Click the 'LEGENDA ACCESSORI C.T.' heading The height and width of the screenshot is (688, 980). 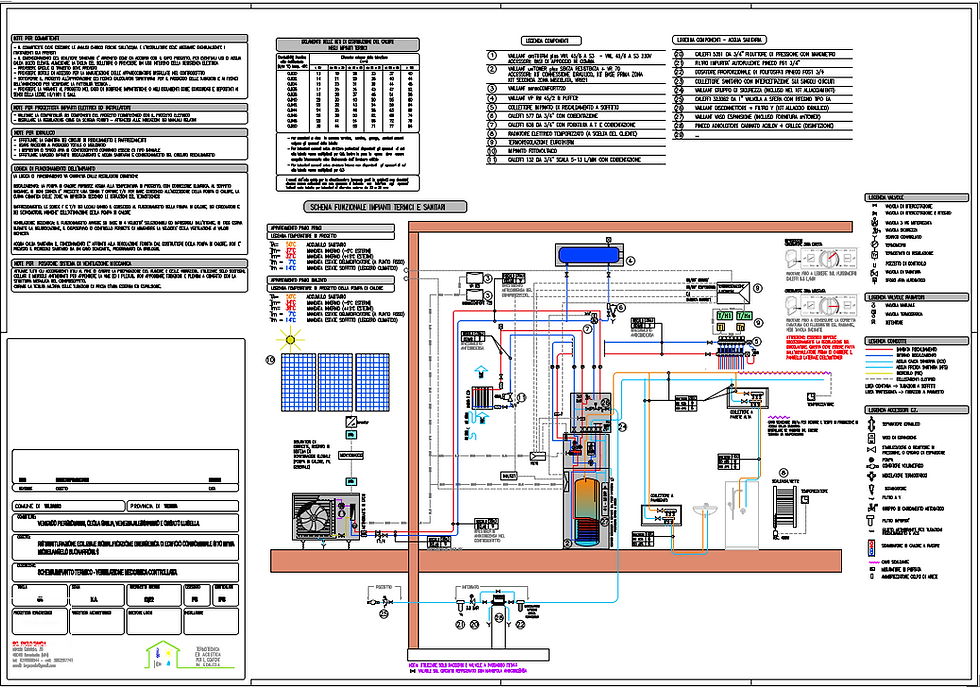click(917, 410)
